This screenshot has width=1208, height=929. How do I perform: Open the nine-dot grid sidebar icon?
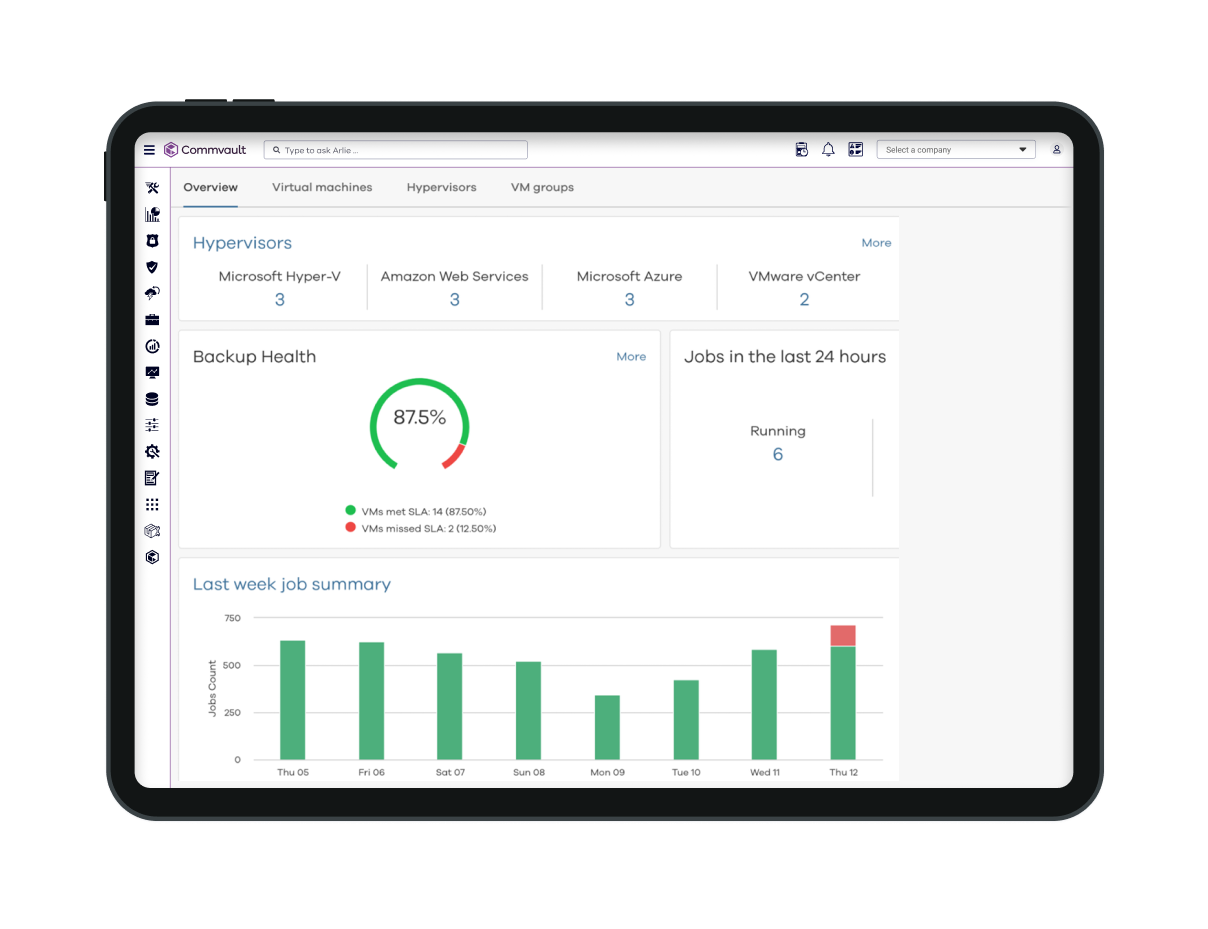152,505
